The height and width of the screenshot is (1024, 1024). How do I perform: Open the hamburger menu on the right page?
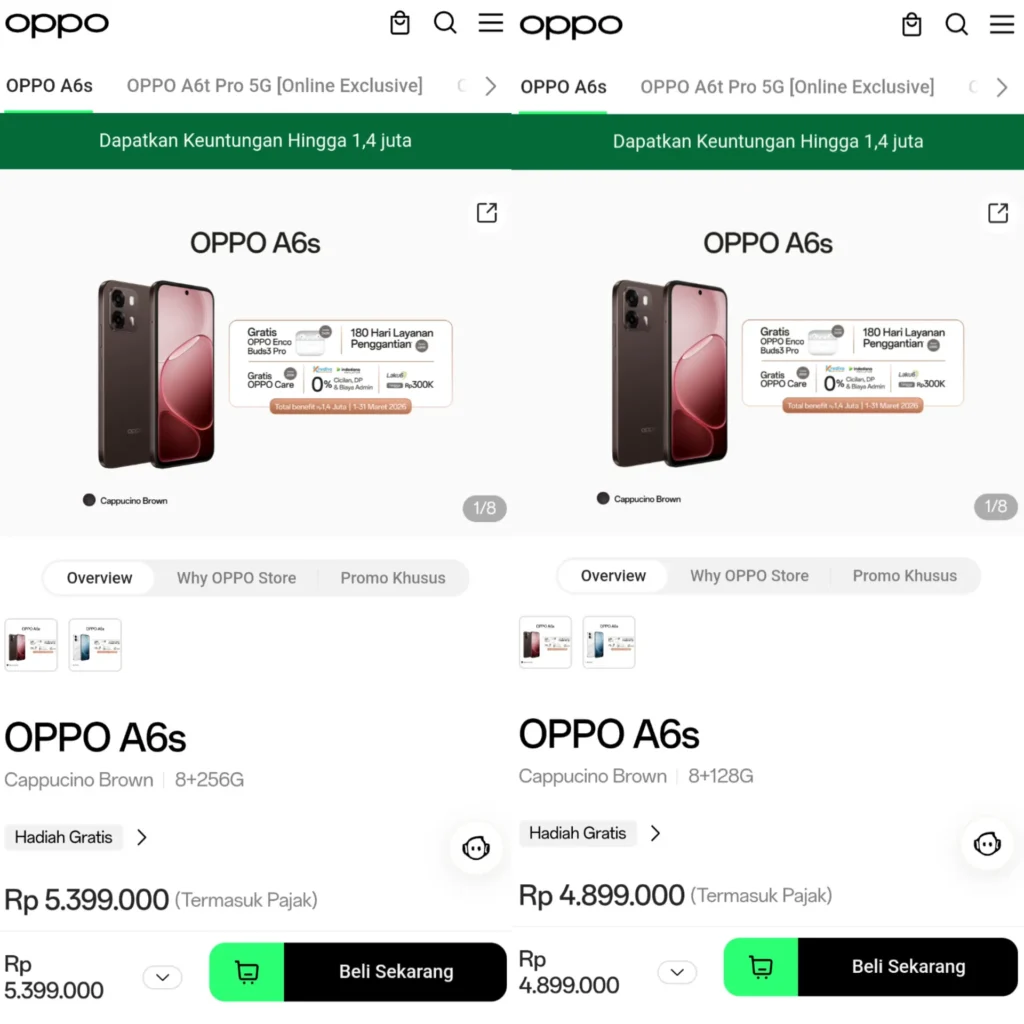click(x=1002, y=22)
